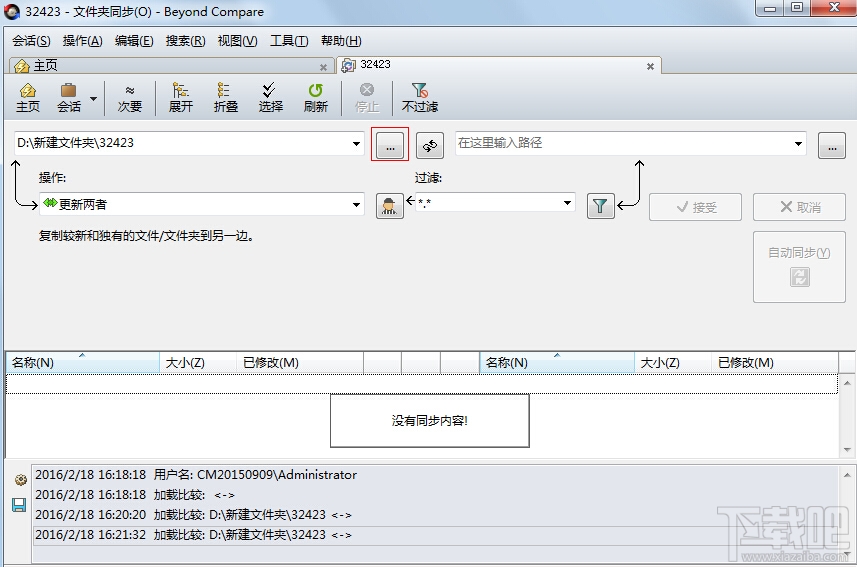Image resolution: width=857 pixels, height=567 pixels.
Task: Click the Collapse (折叠) toolbar icon
Action: [x=226, y=98]
